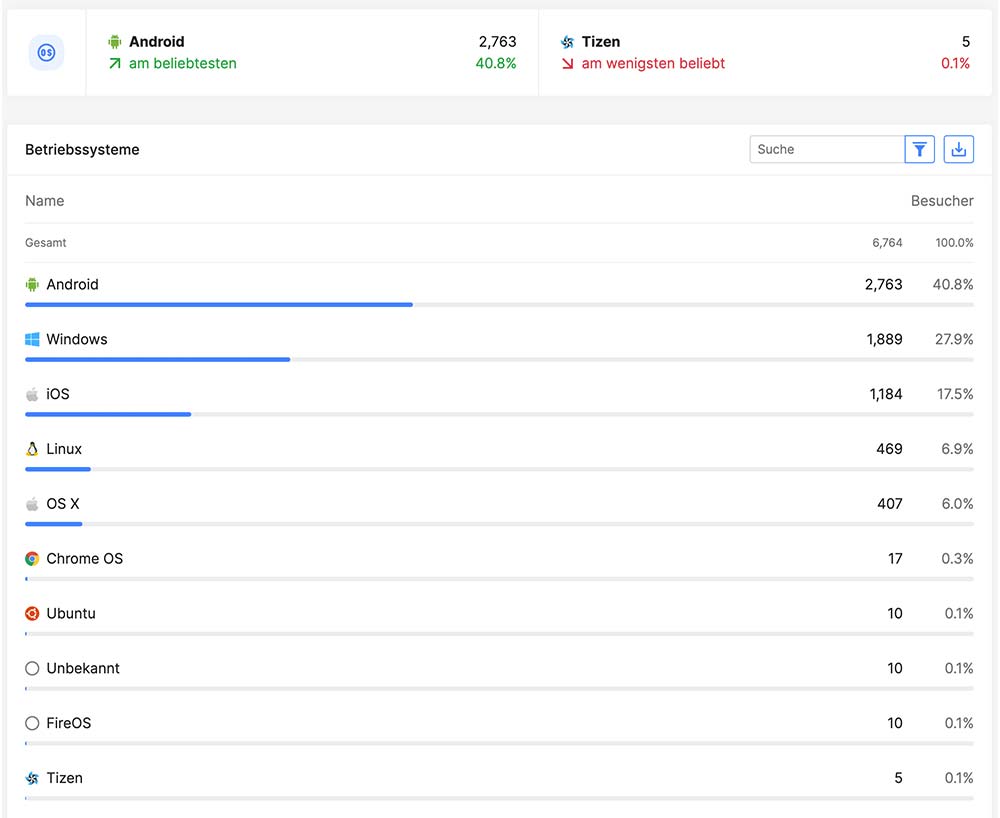Select the FireOS row label

click(x=68, y=723)
